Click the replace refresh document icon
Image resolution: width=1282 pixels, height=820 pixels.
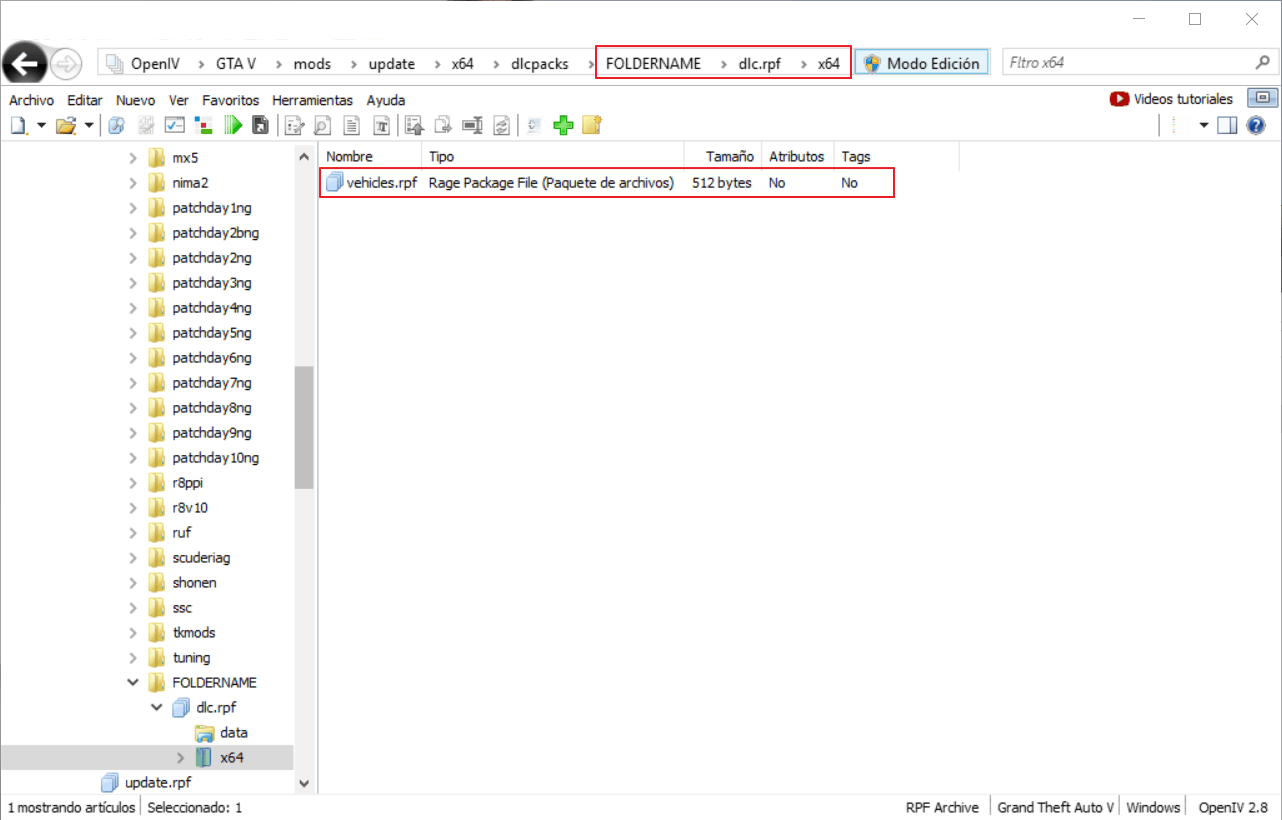point(501,125)
